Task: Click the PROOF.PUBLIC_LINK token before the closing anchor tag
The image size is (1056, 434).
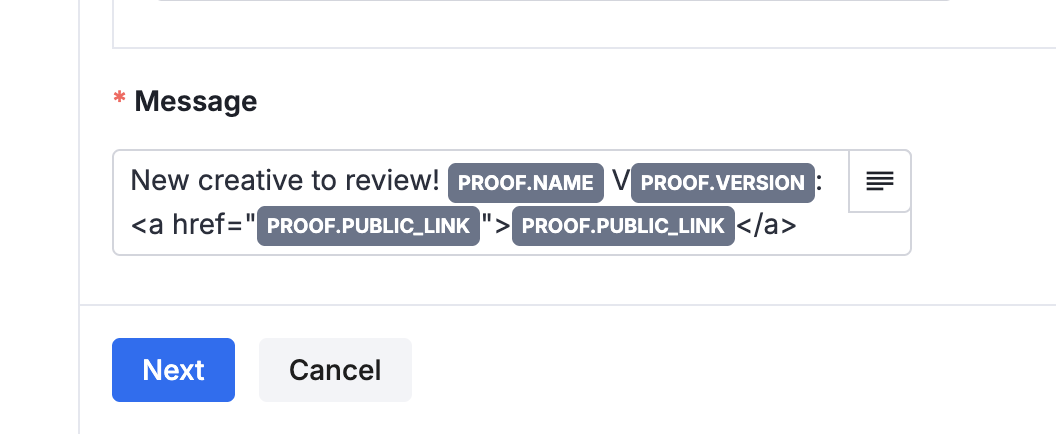Action: tap(623, 226)
